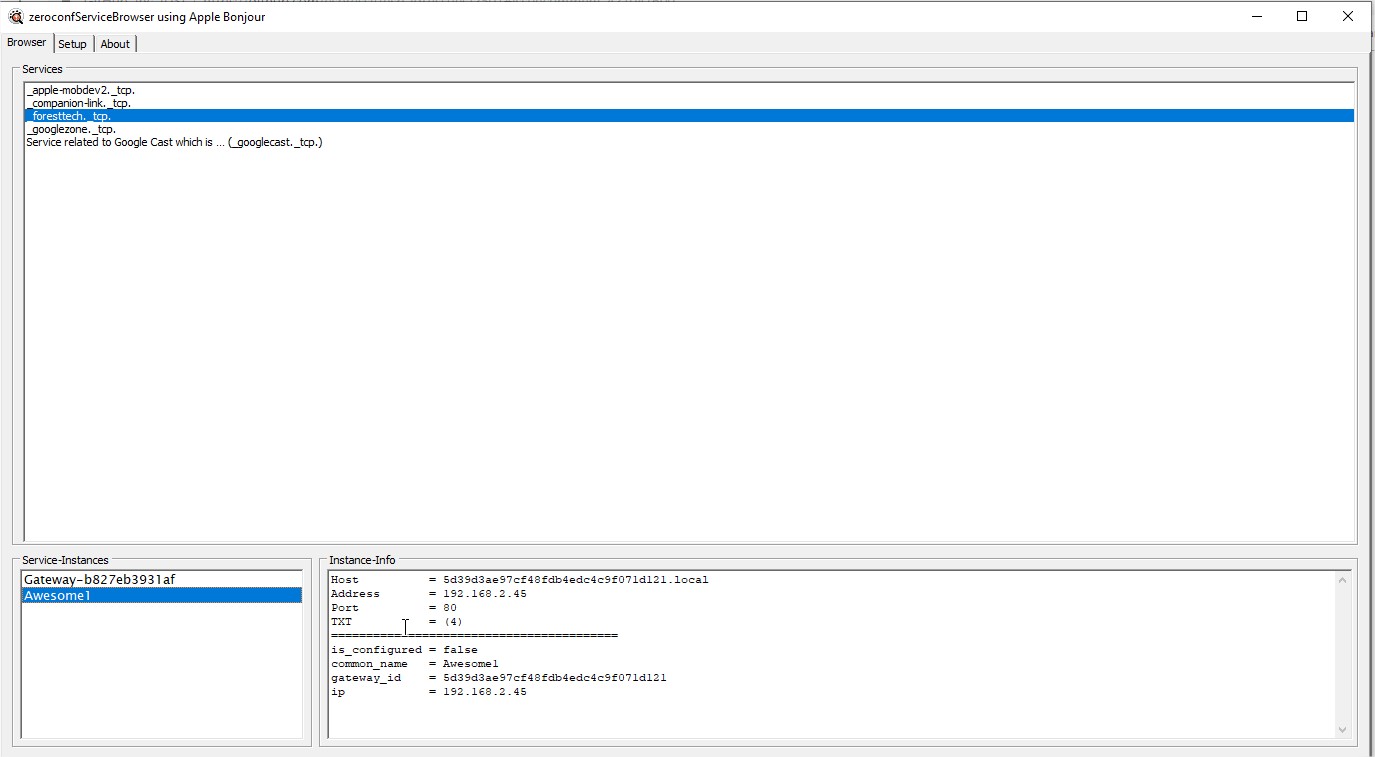Switch to the Setup tab
This screenshot has width=1375, height=757.
pos(71,43)
